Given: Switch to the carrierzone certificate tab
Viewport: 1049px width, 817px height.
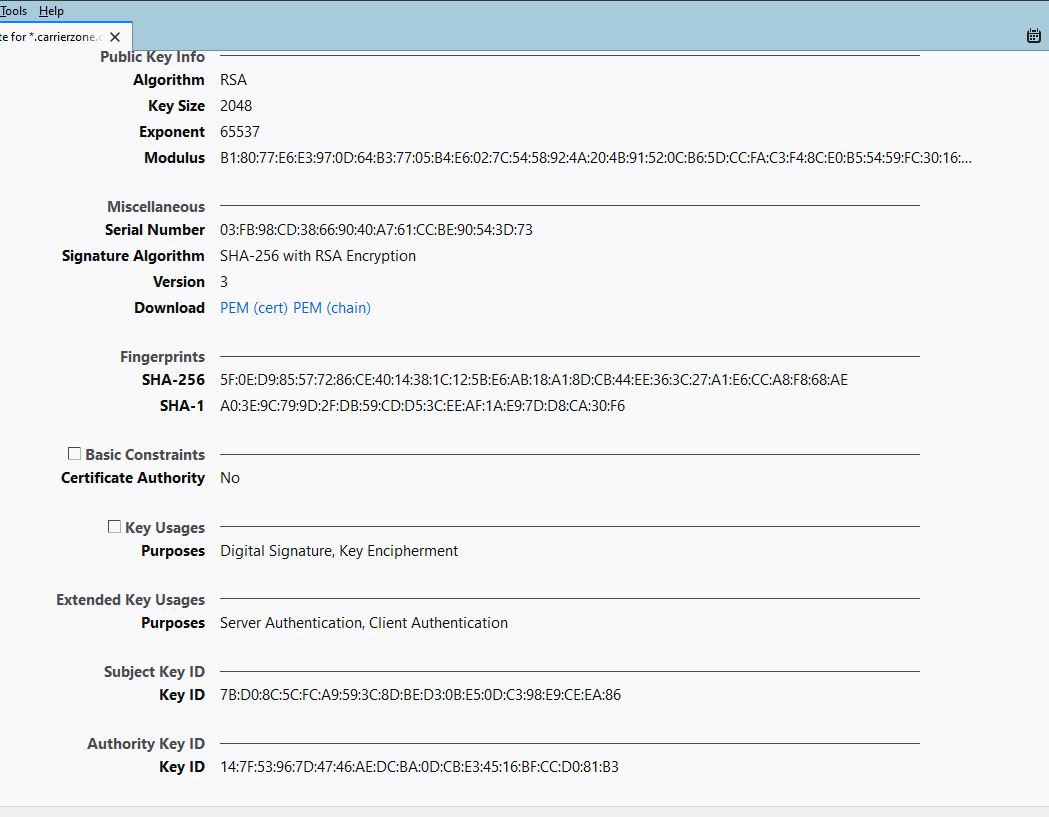Looking at the screenshot, I should (x=50, y=37).
